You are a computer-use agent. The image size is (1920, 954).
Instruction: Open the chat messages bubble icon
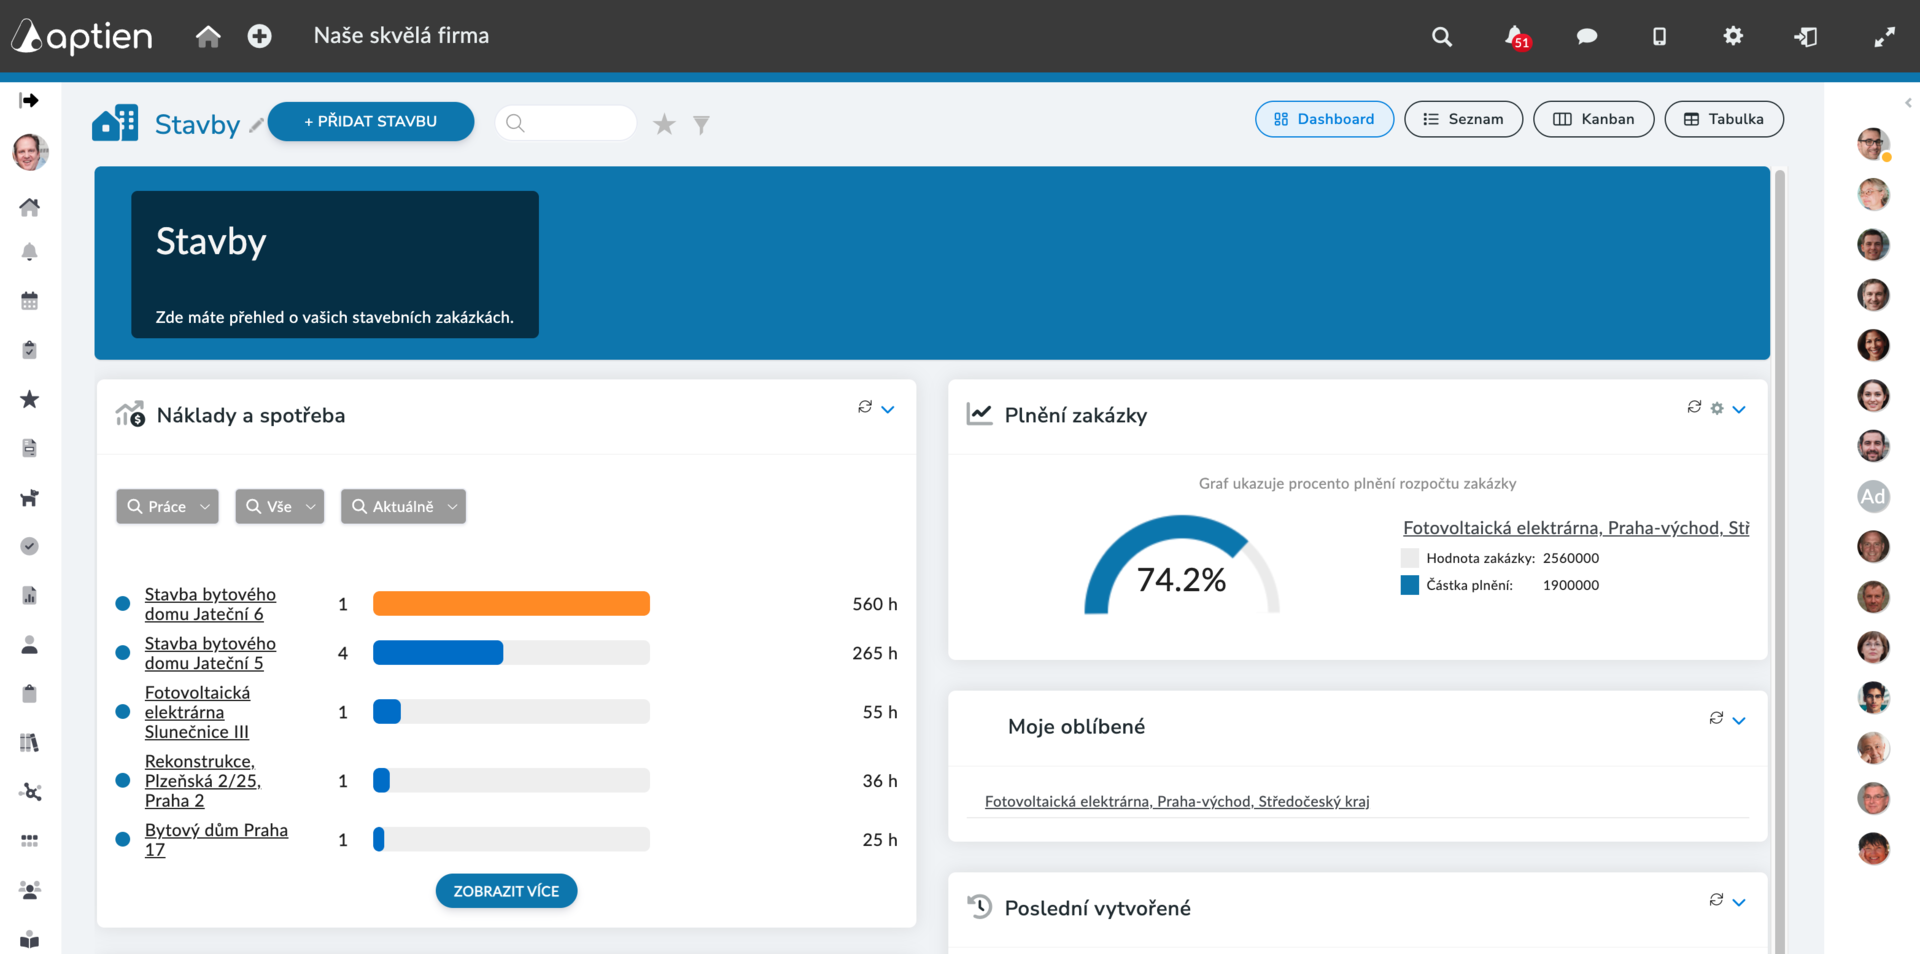[x=1586, y=37]
